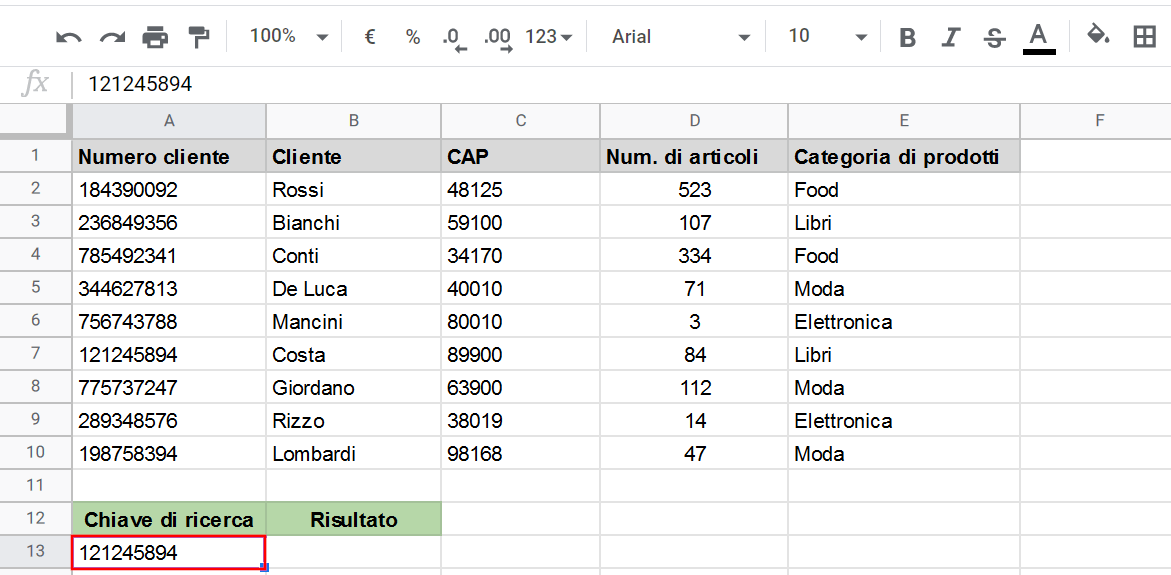
Task: Decrease decimal places
Action: (454, 38)
